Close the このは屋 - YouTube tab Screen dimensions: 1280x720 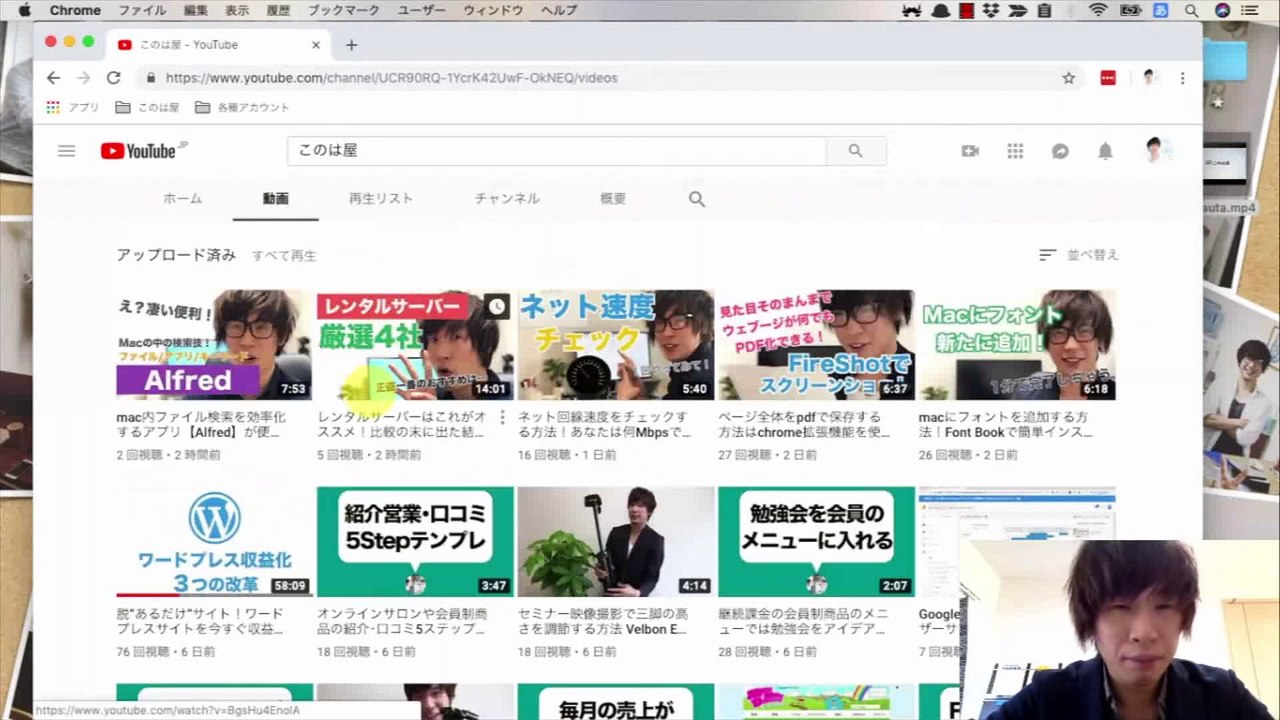pos(316,45)
